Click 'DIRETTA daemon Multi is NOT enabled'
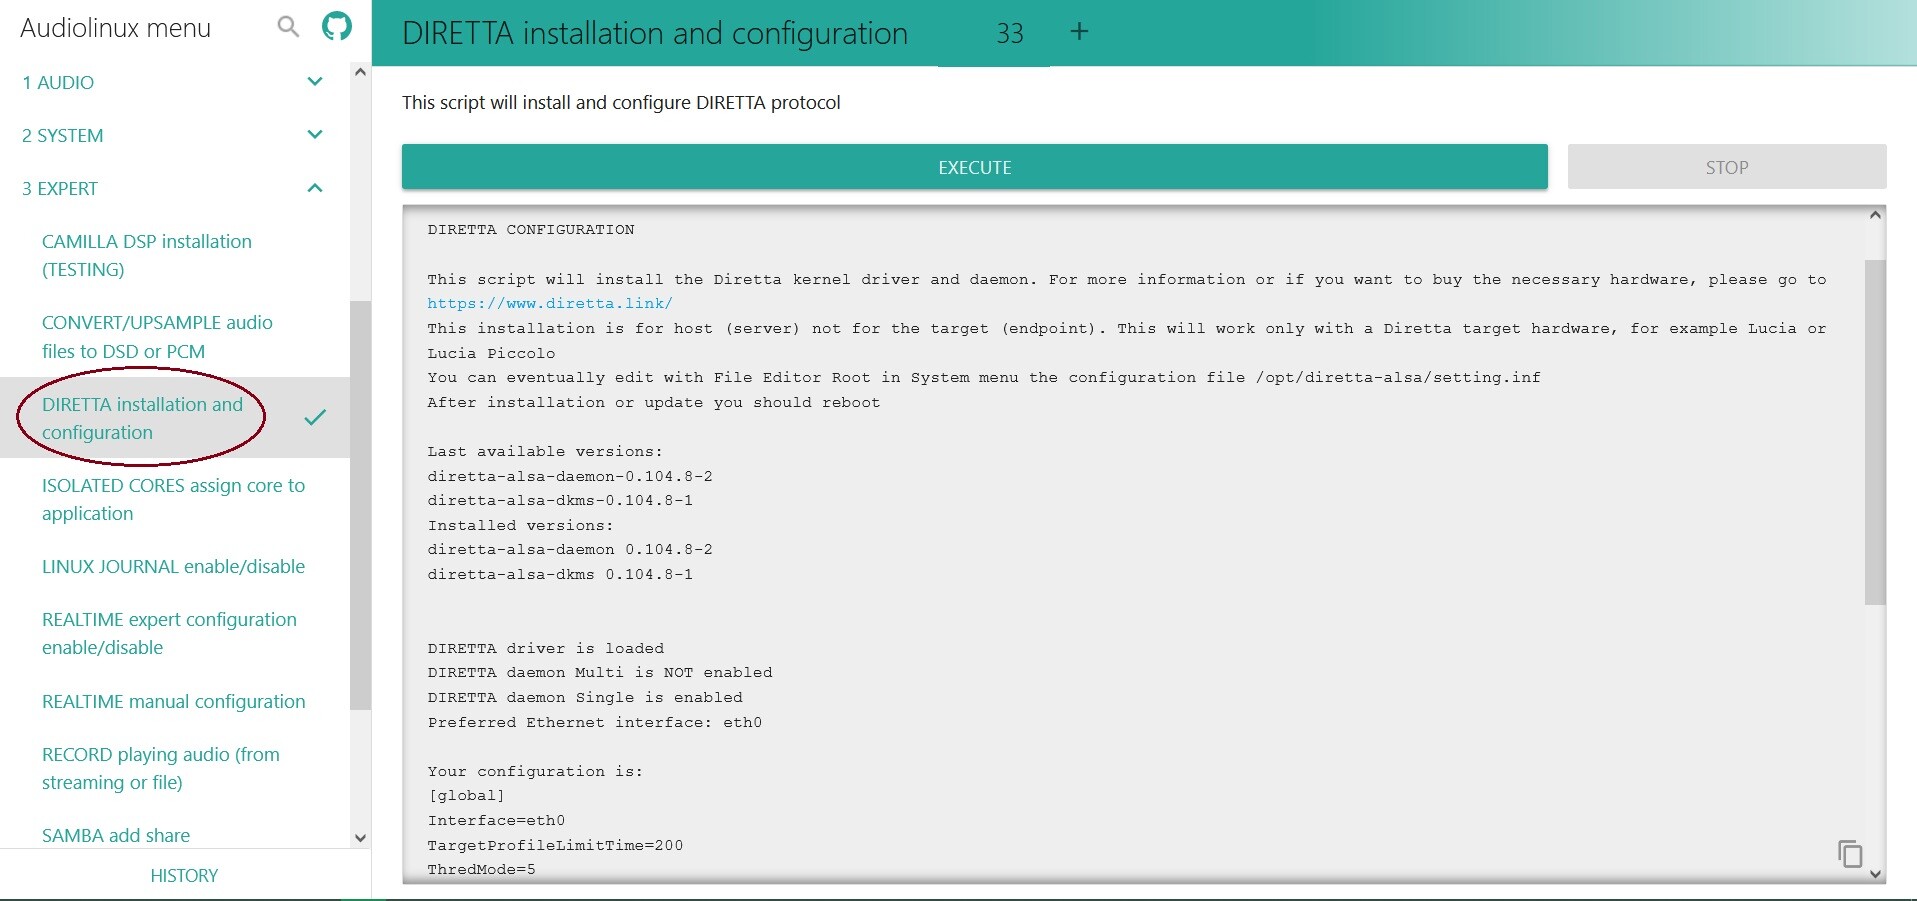This screenshot has width=1917, height=901. tap(600, 672)
